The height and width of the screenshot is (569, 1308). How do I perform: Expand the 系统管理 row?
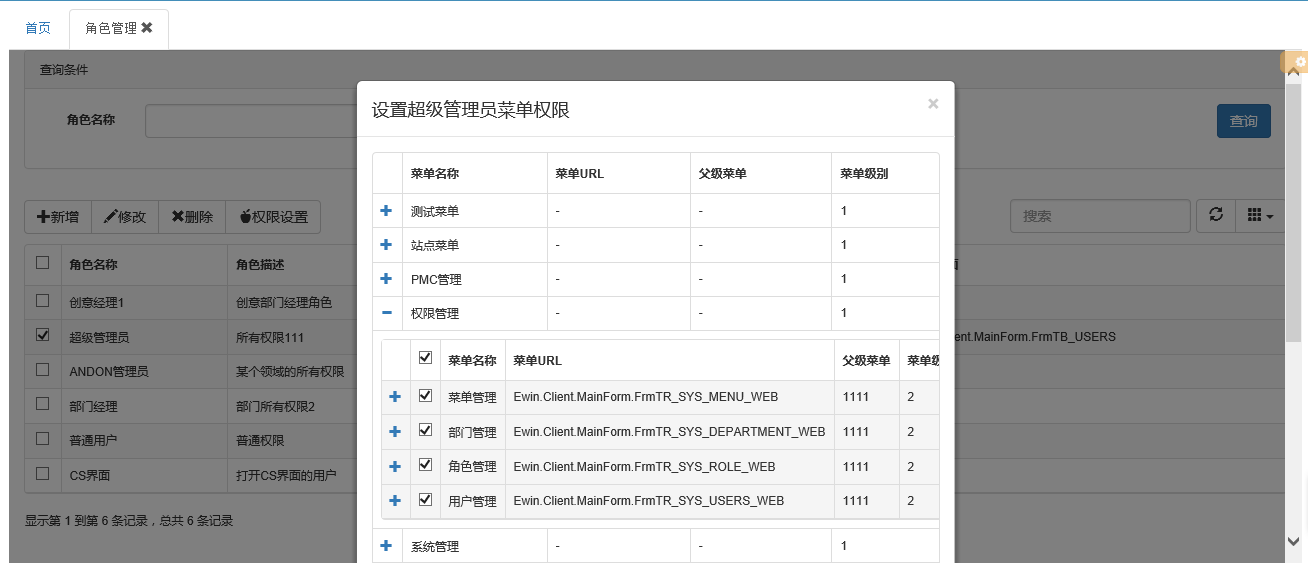(386, 546)
